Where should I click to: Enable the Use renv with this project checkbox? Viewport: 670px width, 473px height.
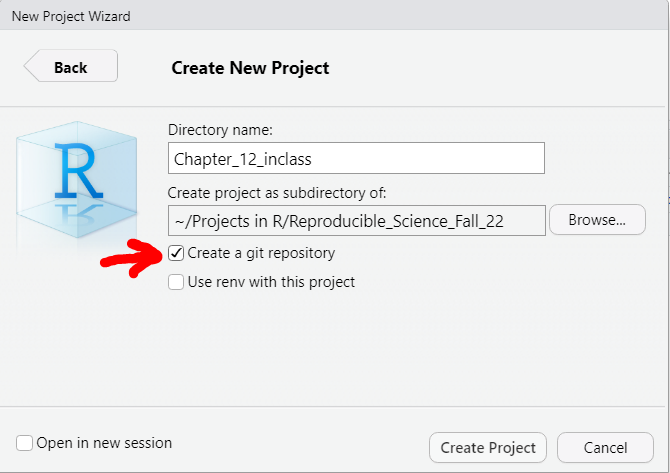[x=176, y=282]
